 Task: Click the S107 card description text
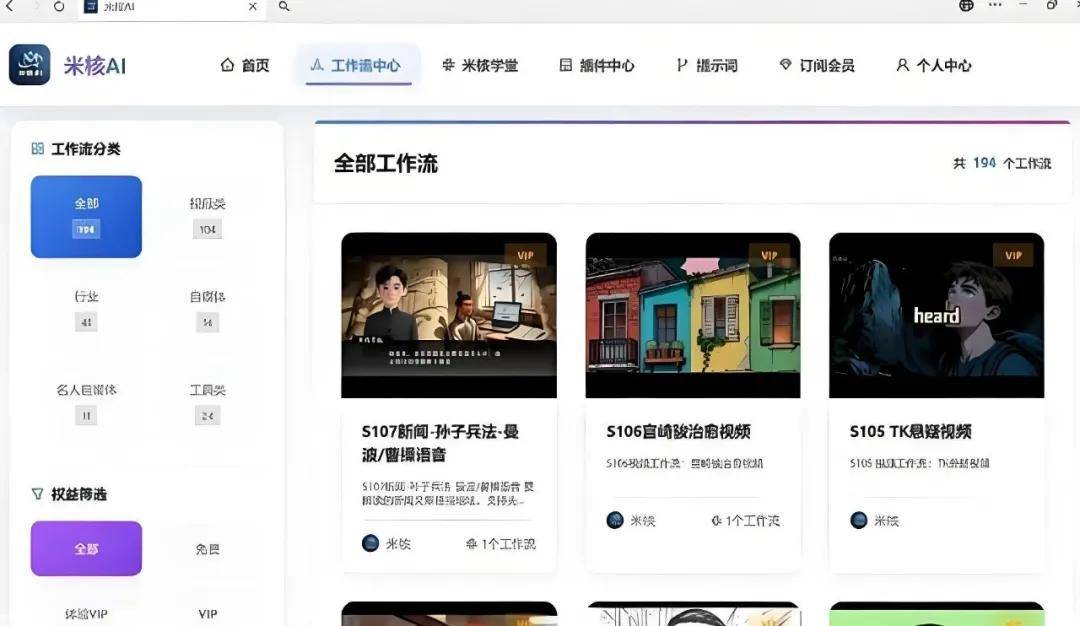coord(448,493)
